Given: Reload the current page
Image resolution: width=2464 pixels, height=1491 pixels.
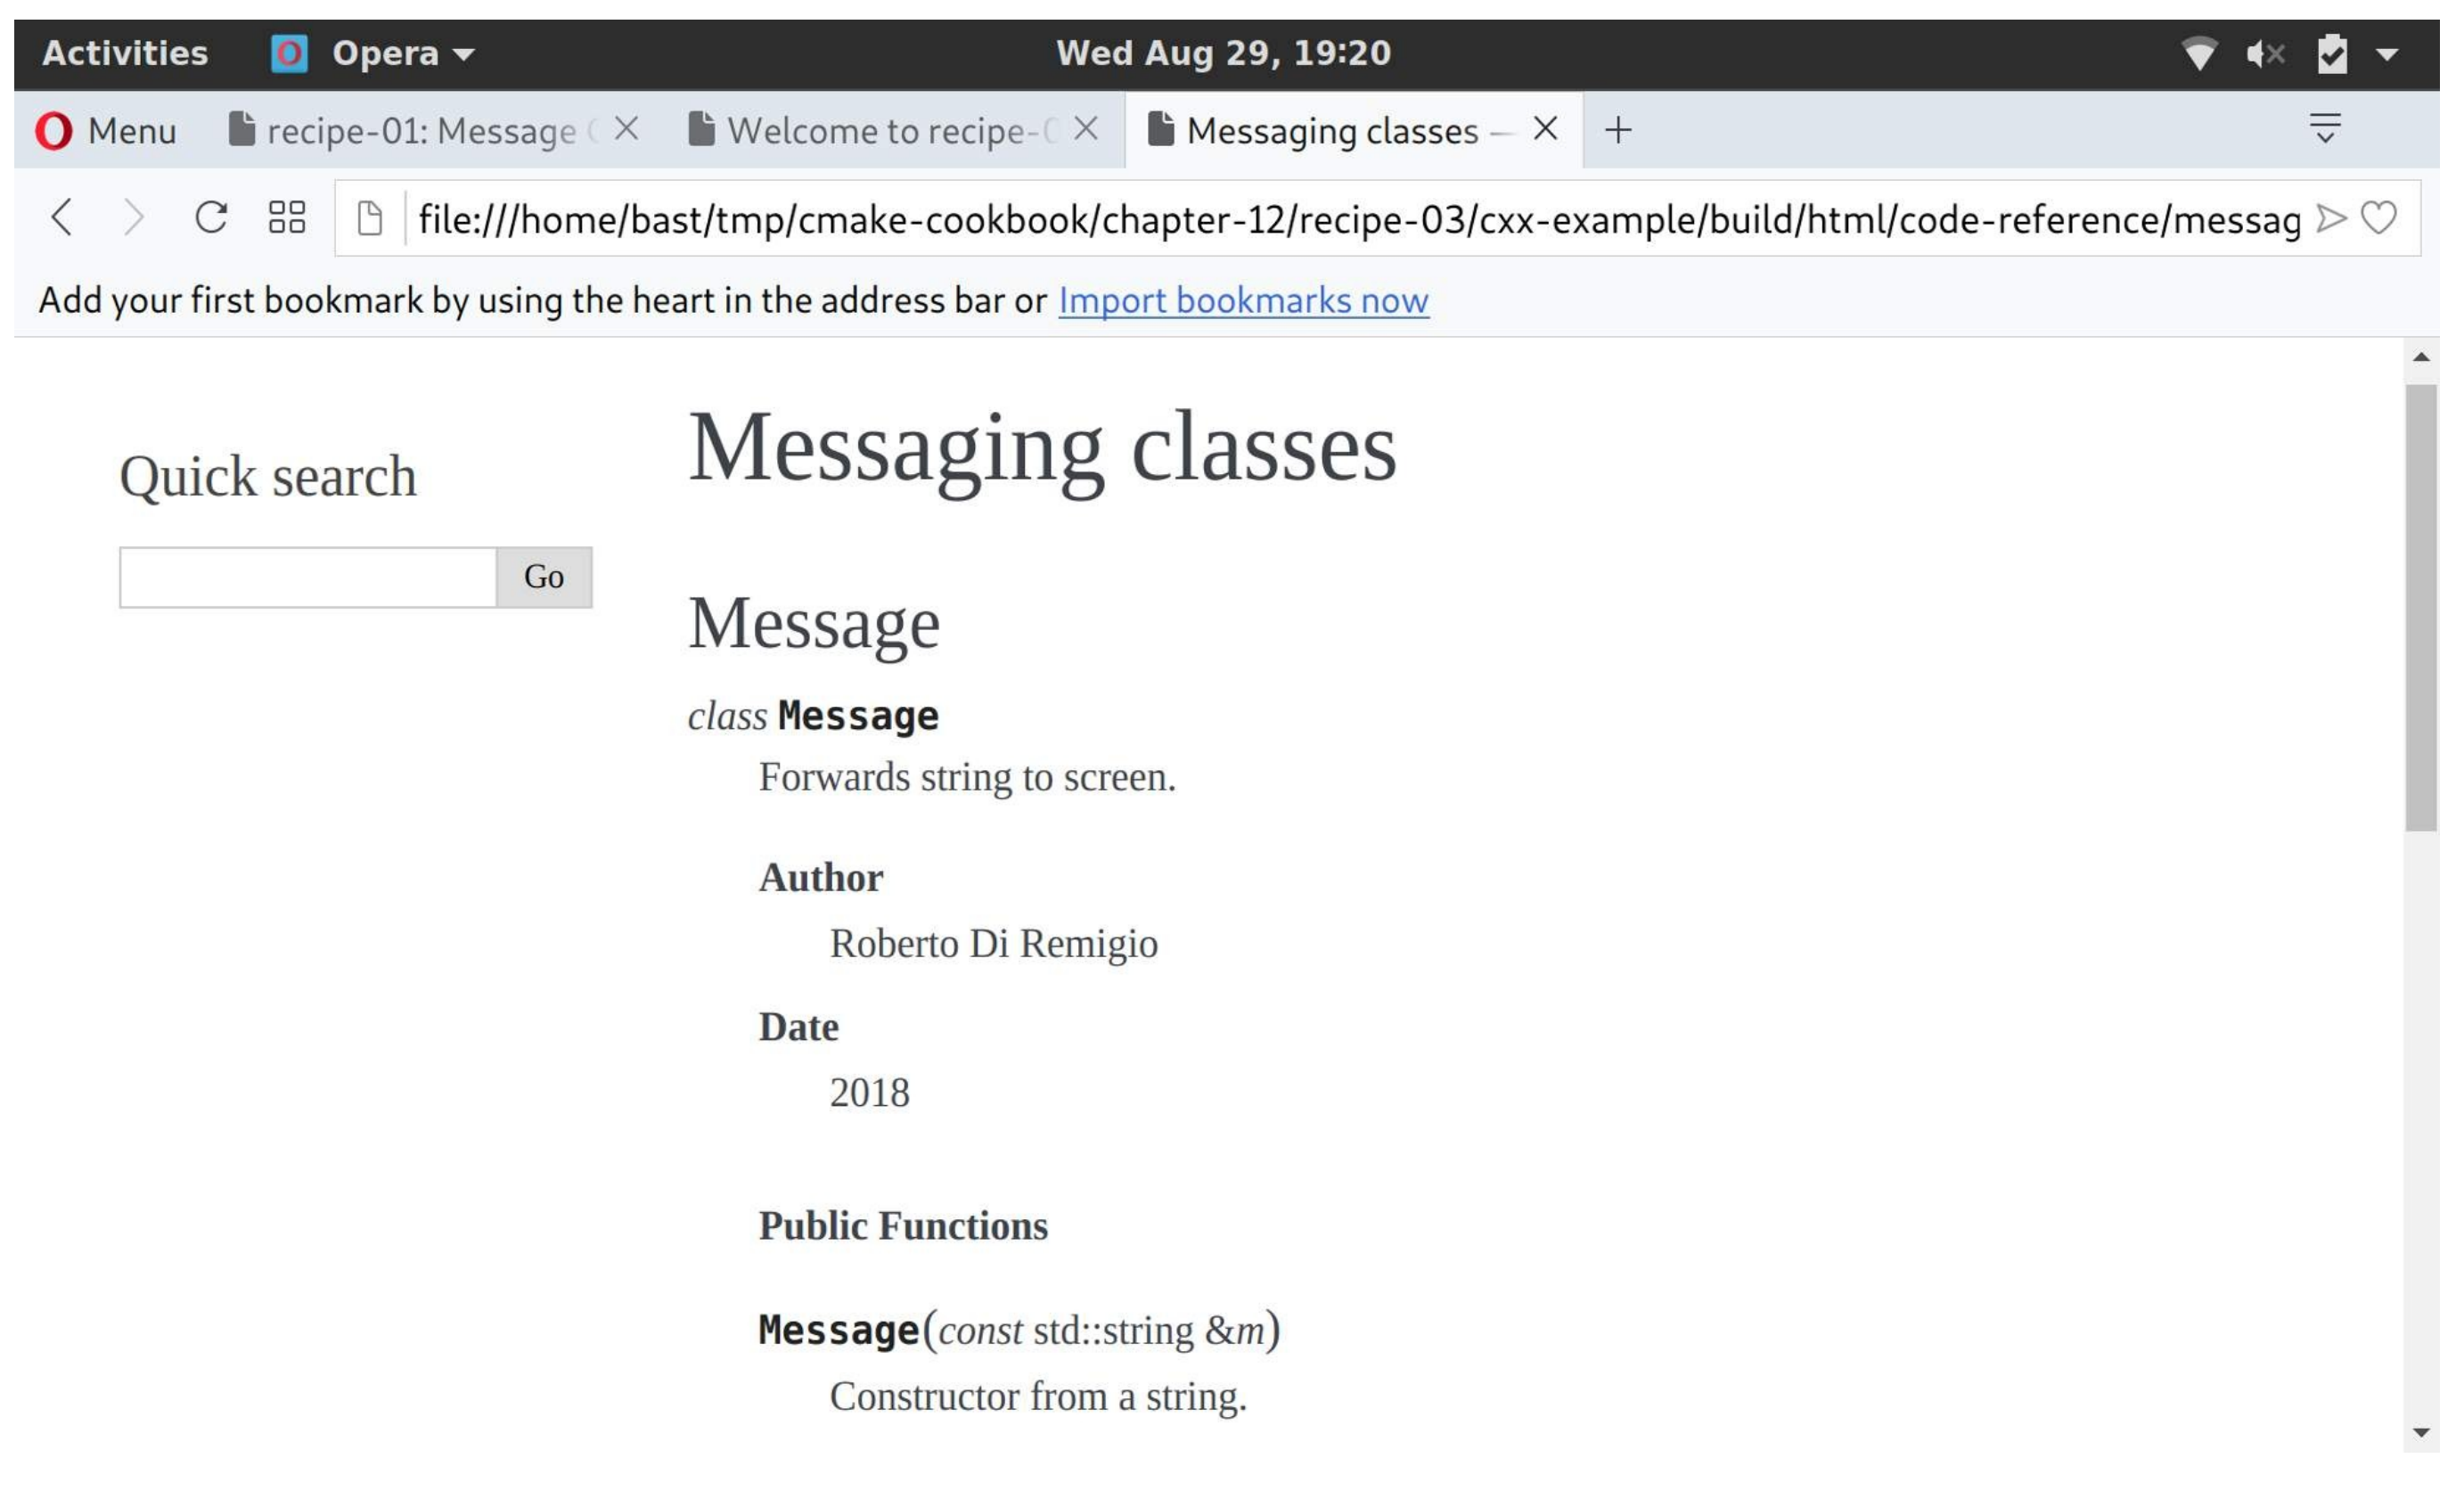Looking at the screenshot, I should pyautogui.click(x=211, y=218).
